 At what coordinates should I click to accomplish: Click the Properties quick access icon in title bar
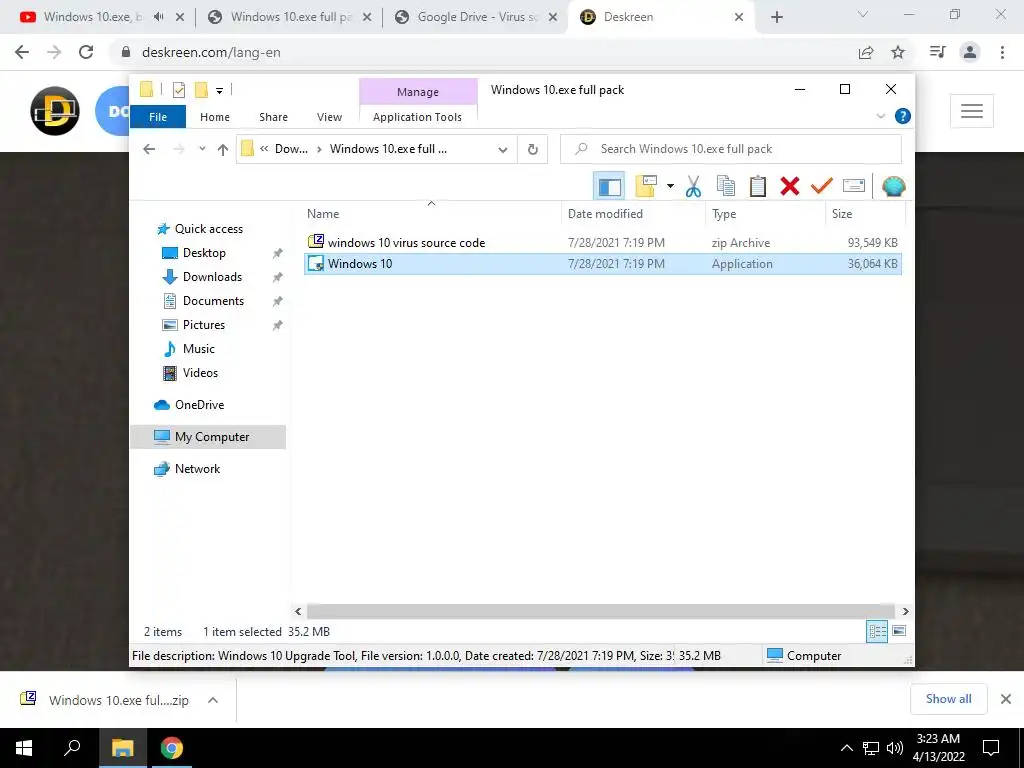click(178, 90)
